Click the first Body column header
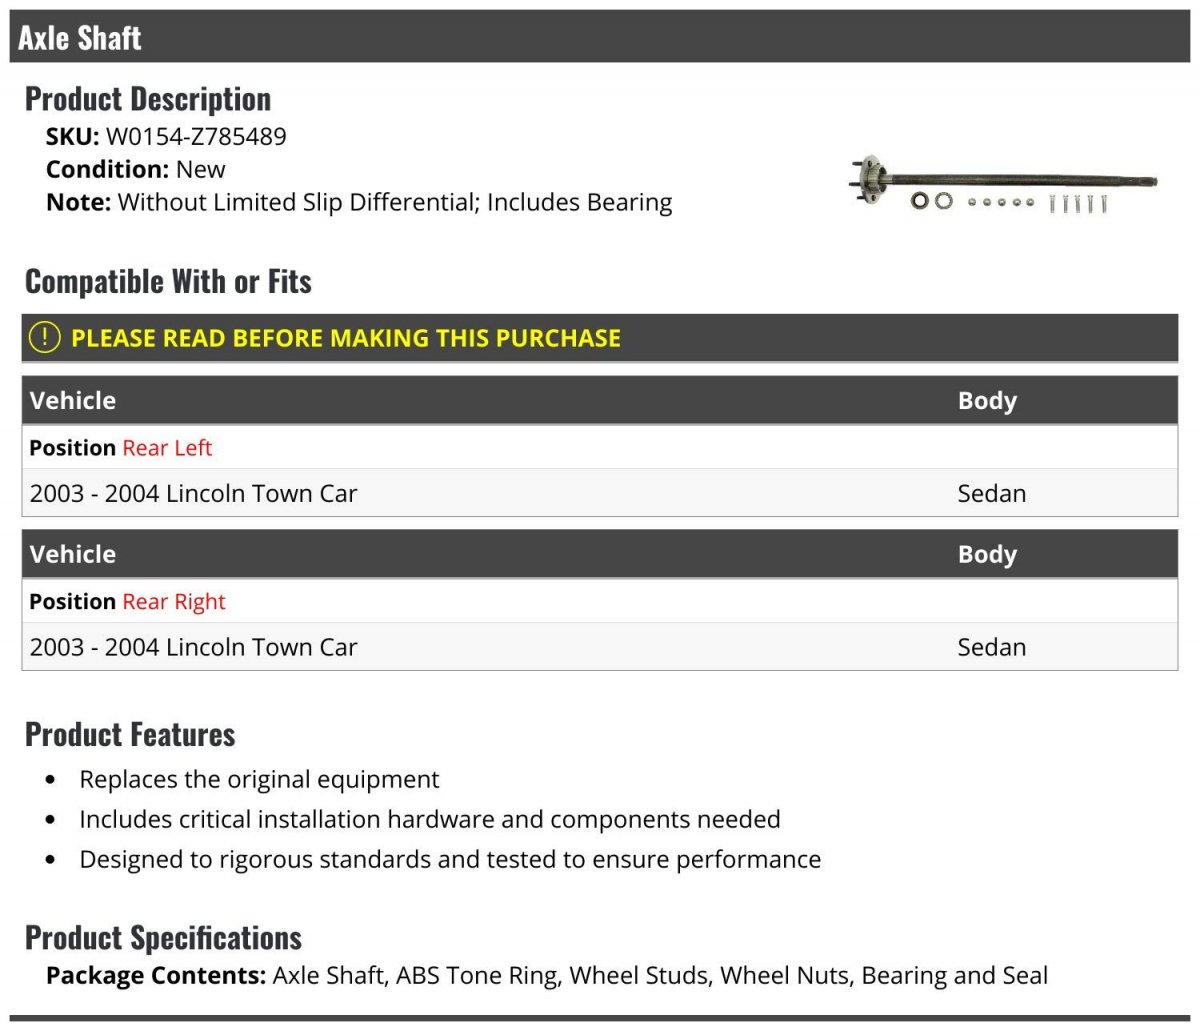Screen dimensions: 1200x1031 [x=987, y=400]
